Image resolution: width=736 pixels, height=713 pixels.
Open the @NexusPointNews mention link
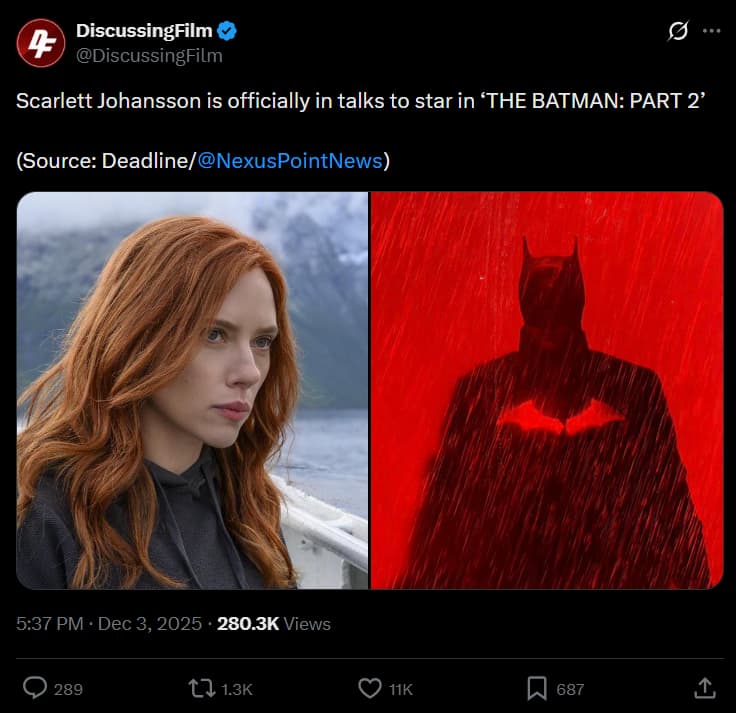tap(290, 160)
